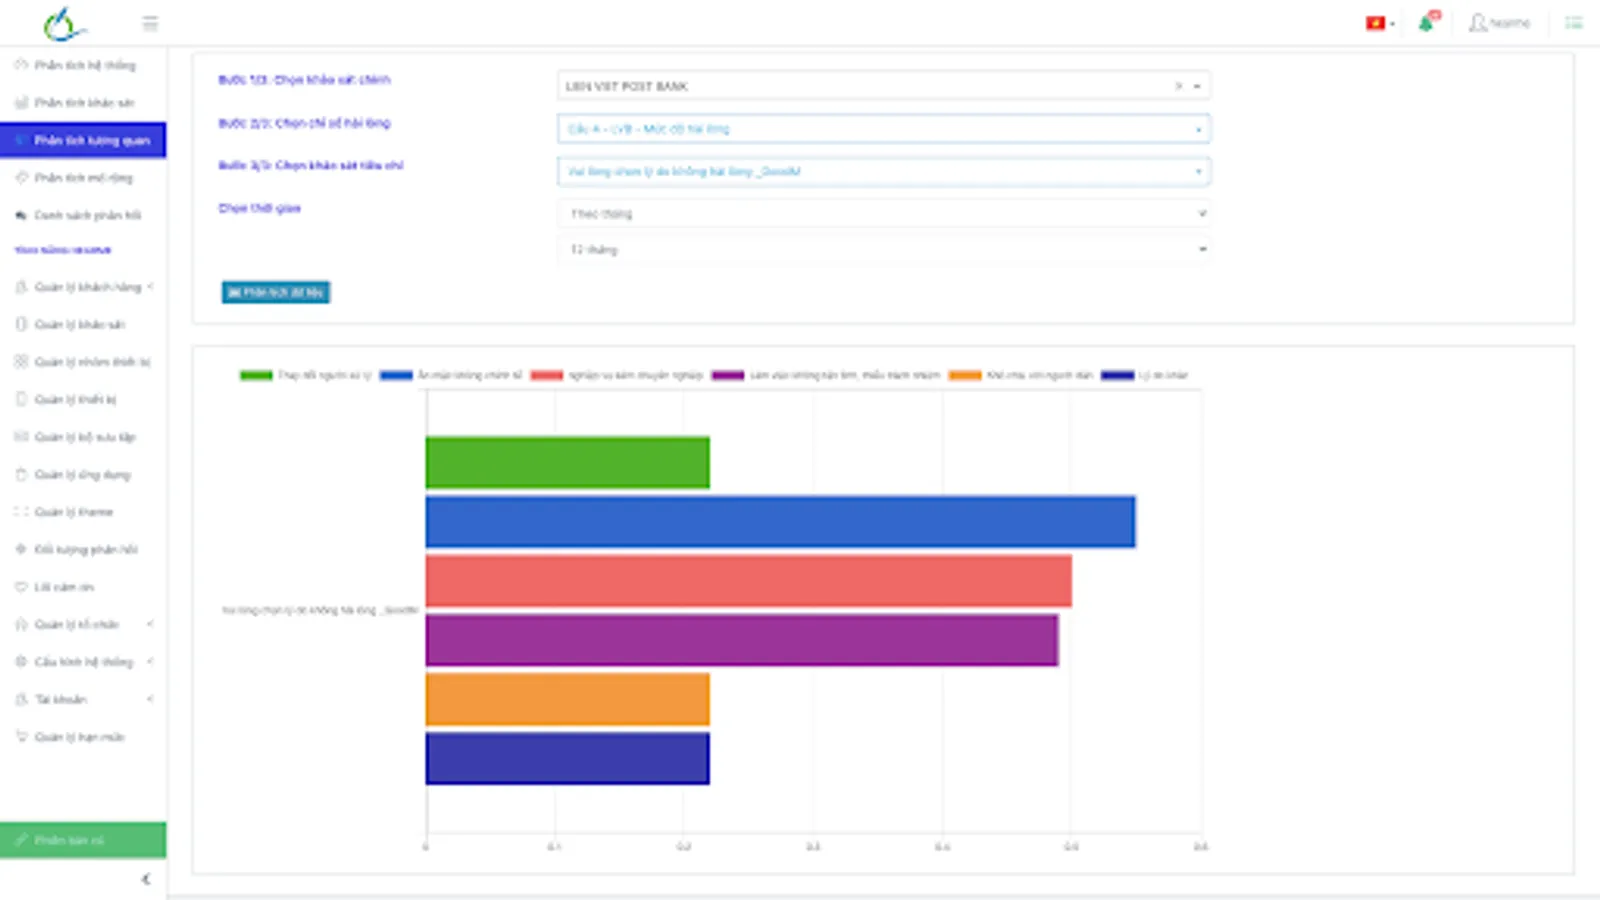This screenshot has height=900, width=1600.
Task: Open the user account menu
Action: pos(1499,23)
